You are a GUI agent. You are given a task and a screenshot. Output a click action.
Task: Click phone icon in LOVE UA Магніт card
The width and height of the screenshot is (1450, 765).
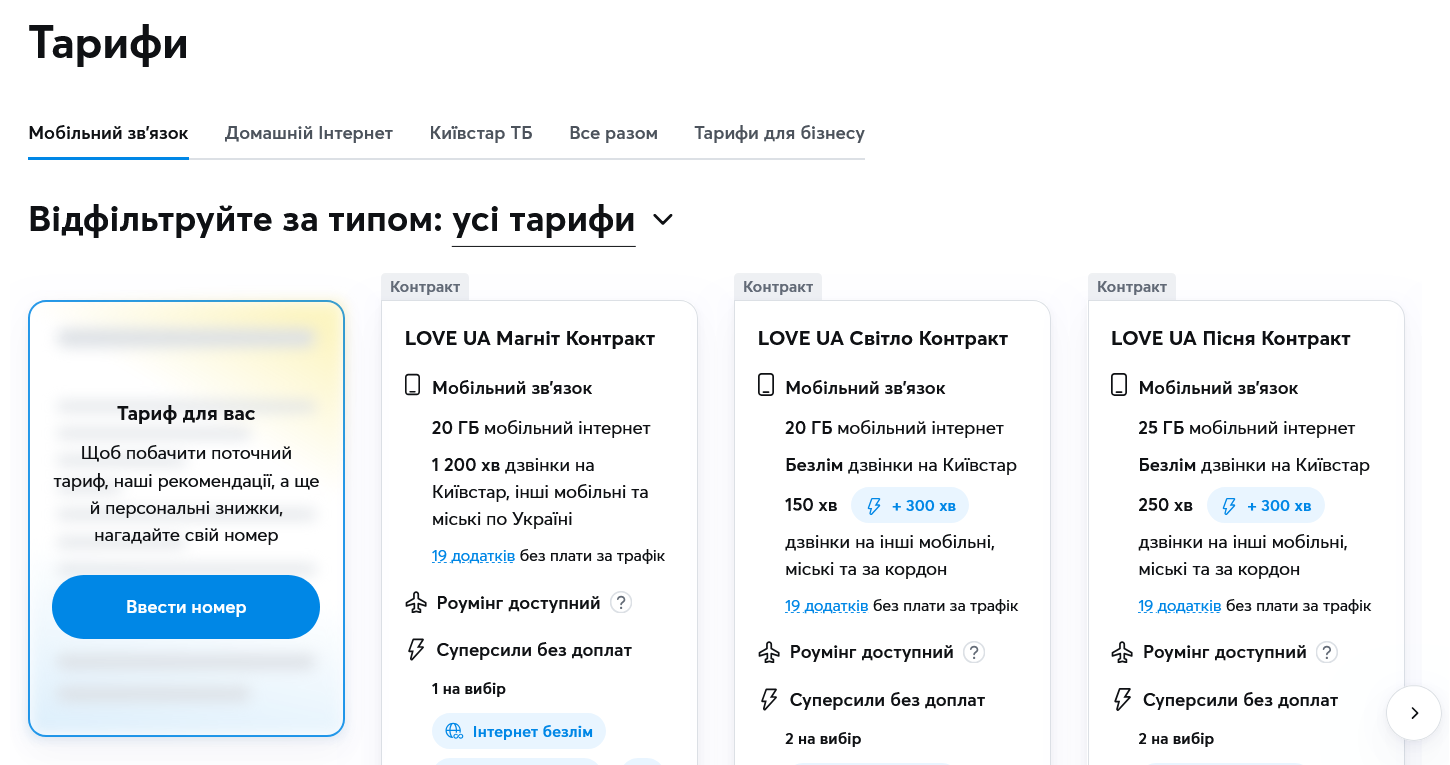click(413, 386)
